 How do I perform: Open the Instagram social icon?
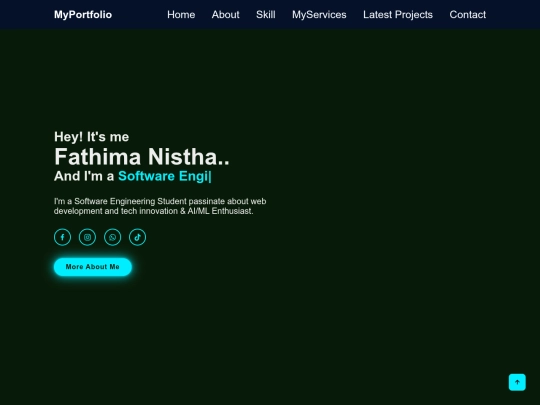[x=87, y=237]
